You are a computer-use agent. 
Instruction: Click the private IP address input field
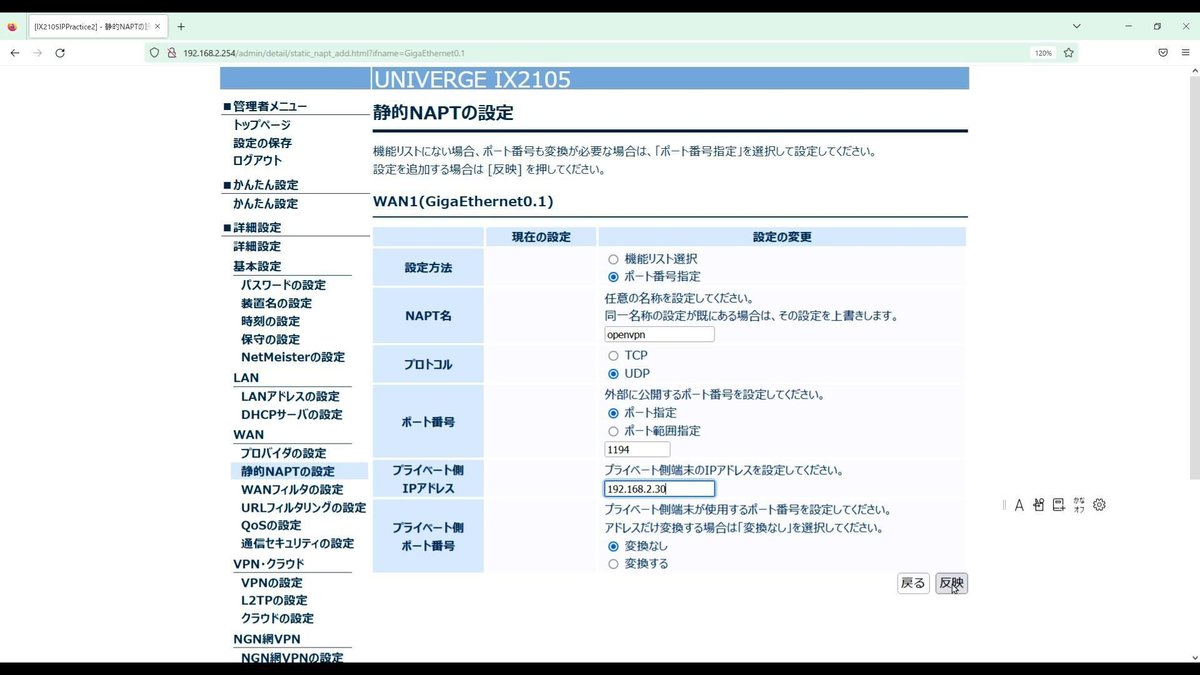point(657,488)
